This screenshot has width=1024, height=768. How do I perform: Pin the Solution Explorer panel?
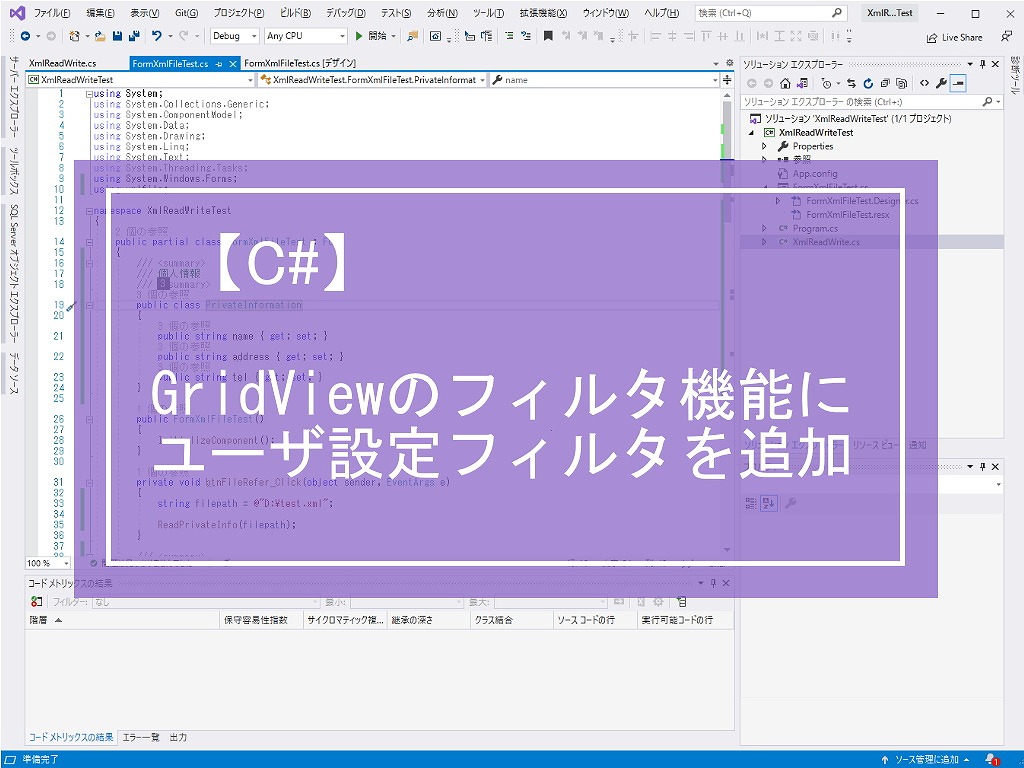[983, 64]
